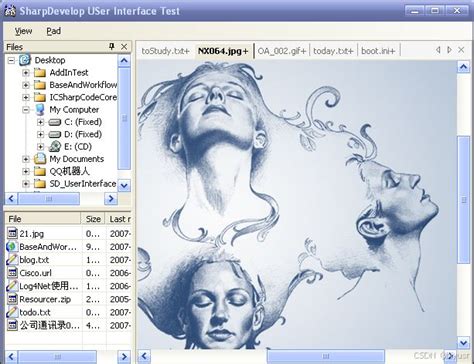Switch to the boot.ini+ tab
This screenshot has width=474, height=364.
click(378, 51)
